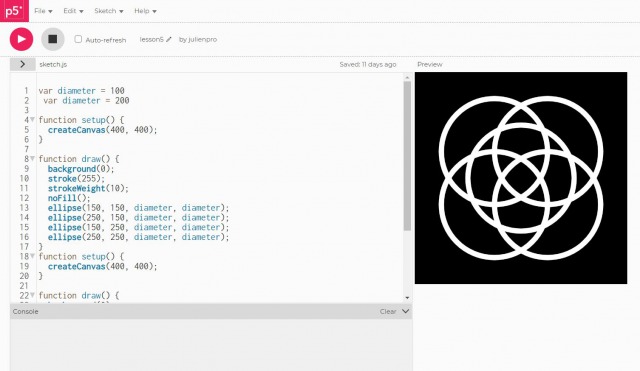Click the 'Saved: 11 days ago' status text

tap(368, 64)
